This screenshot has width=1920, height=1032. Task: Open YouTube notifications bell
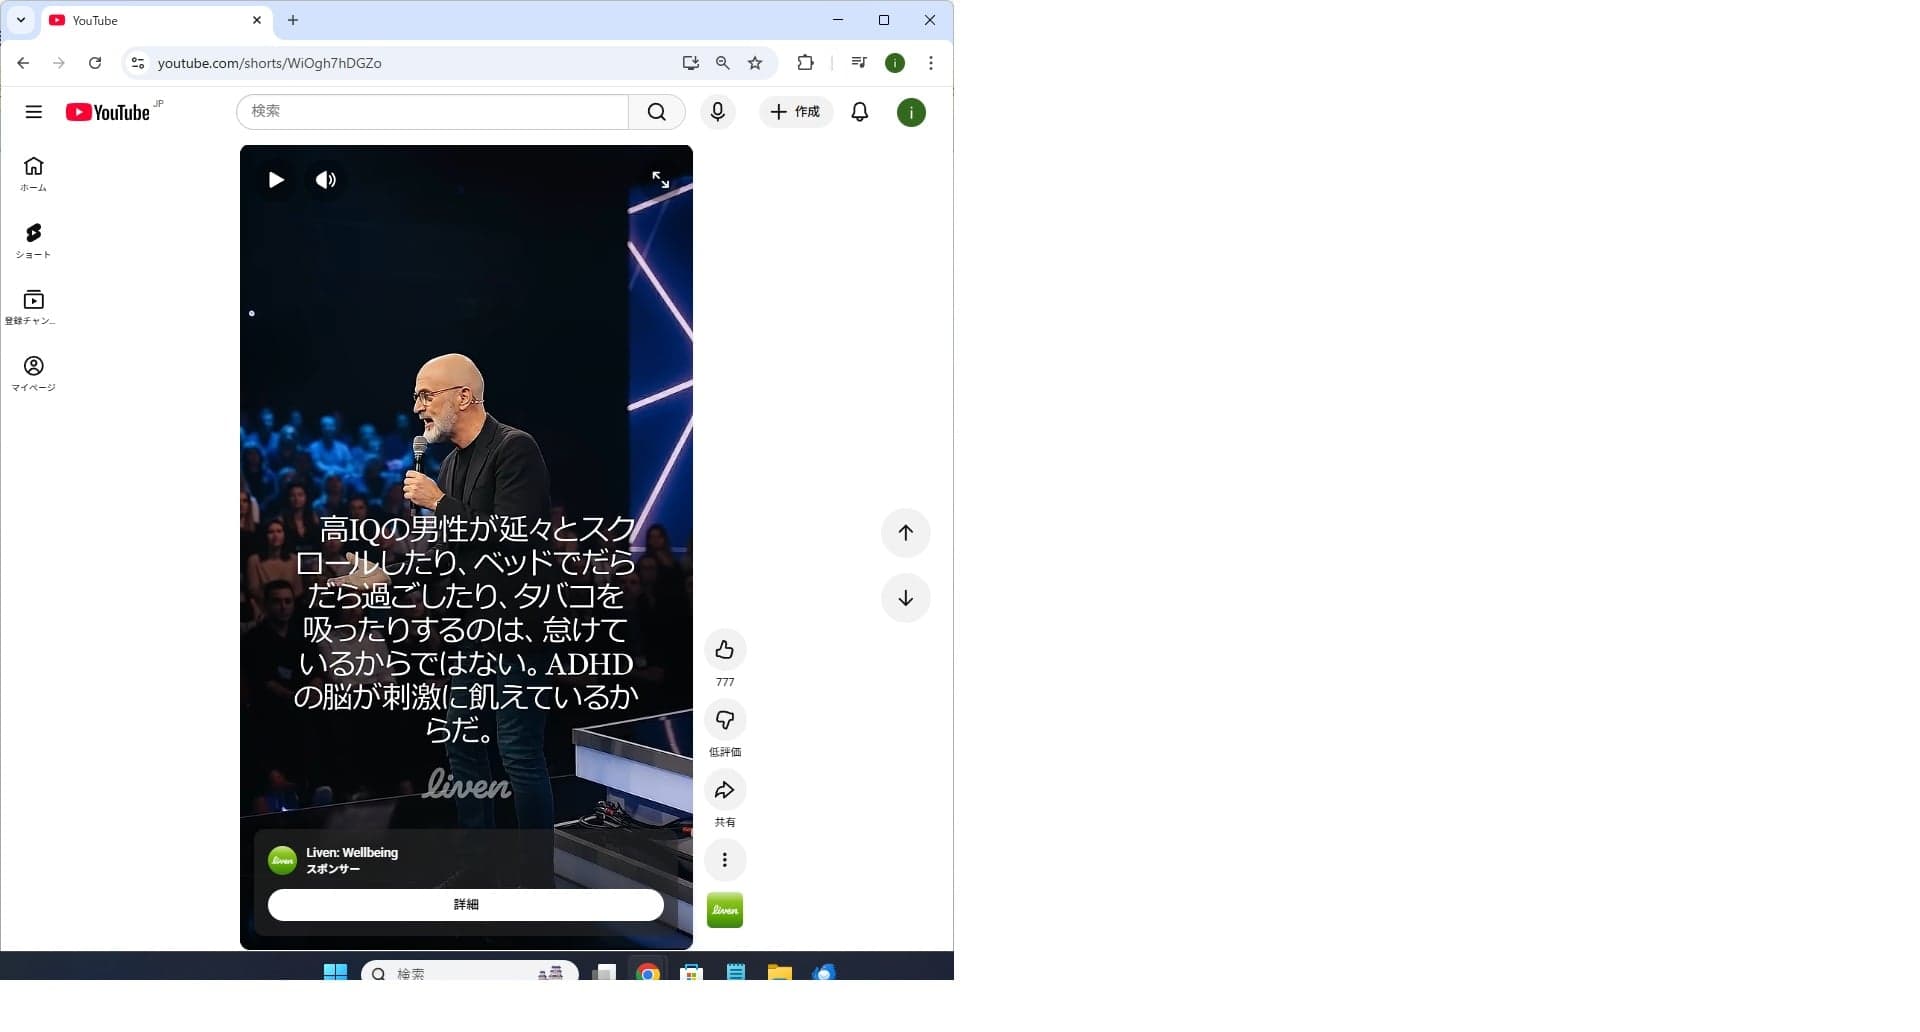coord(860,112)
